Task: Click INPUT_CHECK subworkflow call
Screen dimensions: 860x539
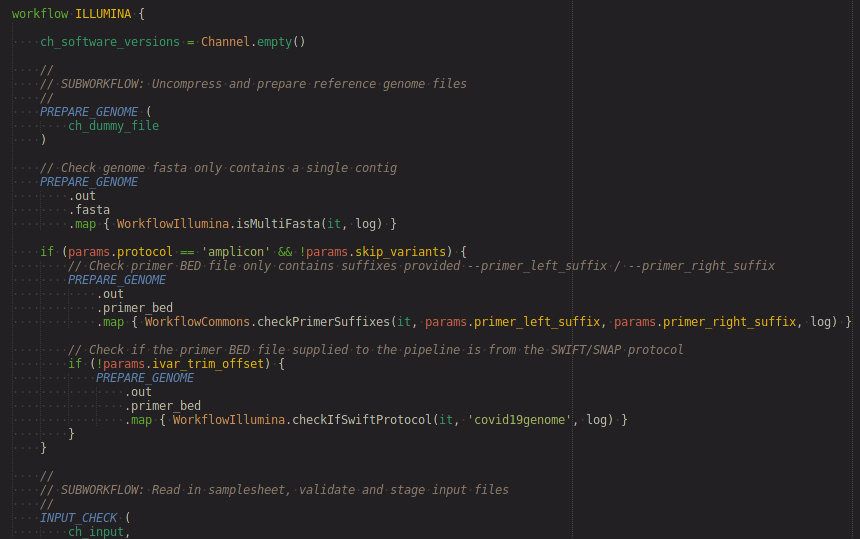Action: [x=78, y=518]
